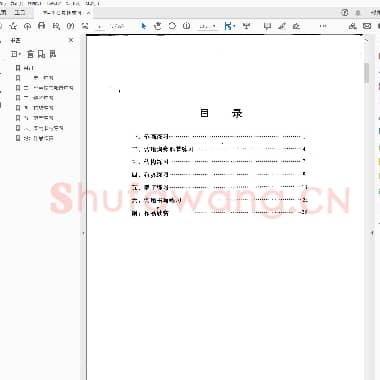380x380 pixels.
Task: Go to previous page with up arrow
Action: 70,26
